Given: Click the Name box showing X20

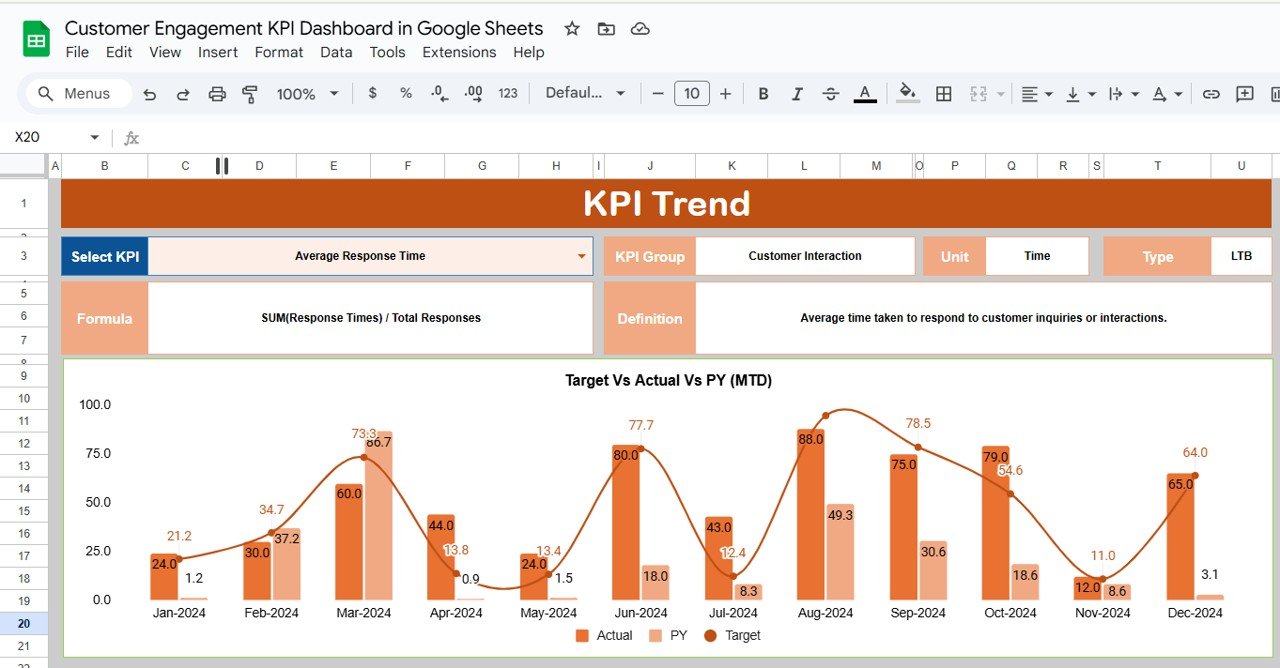Looking at the screenshot, I should click(45, 137).
